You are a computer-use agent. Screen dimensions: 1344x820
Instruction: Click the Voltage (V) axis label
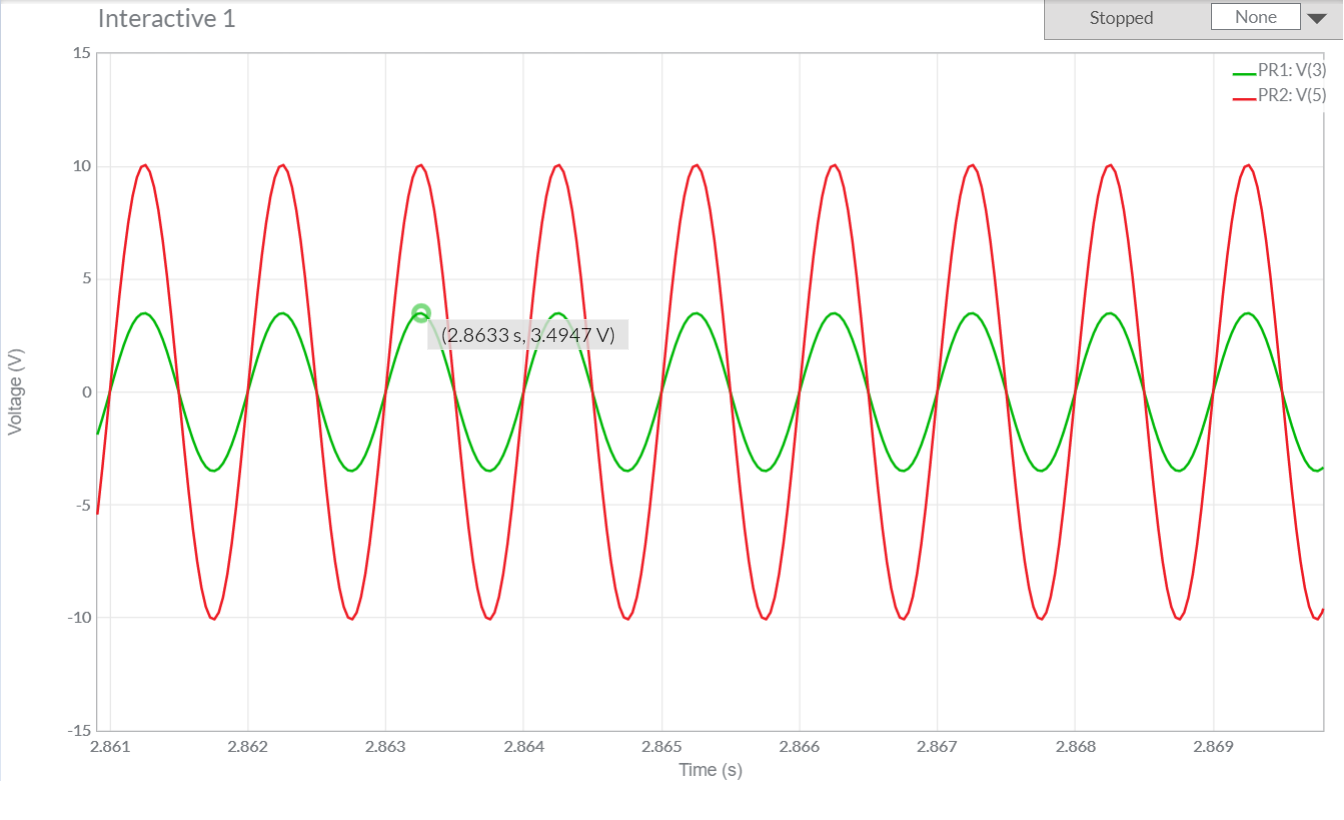pyautogui.click(x=15, y=391)
